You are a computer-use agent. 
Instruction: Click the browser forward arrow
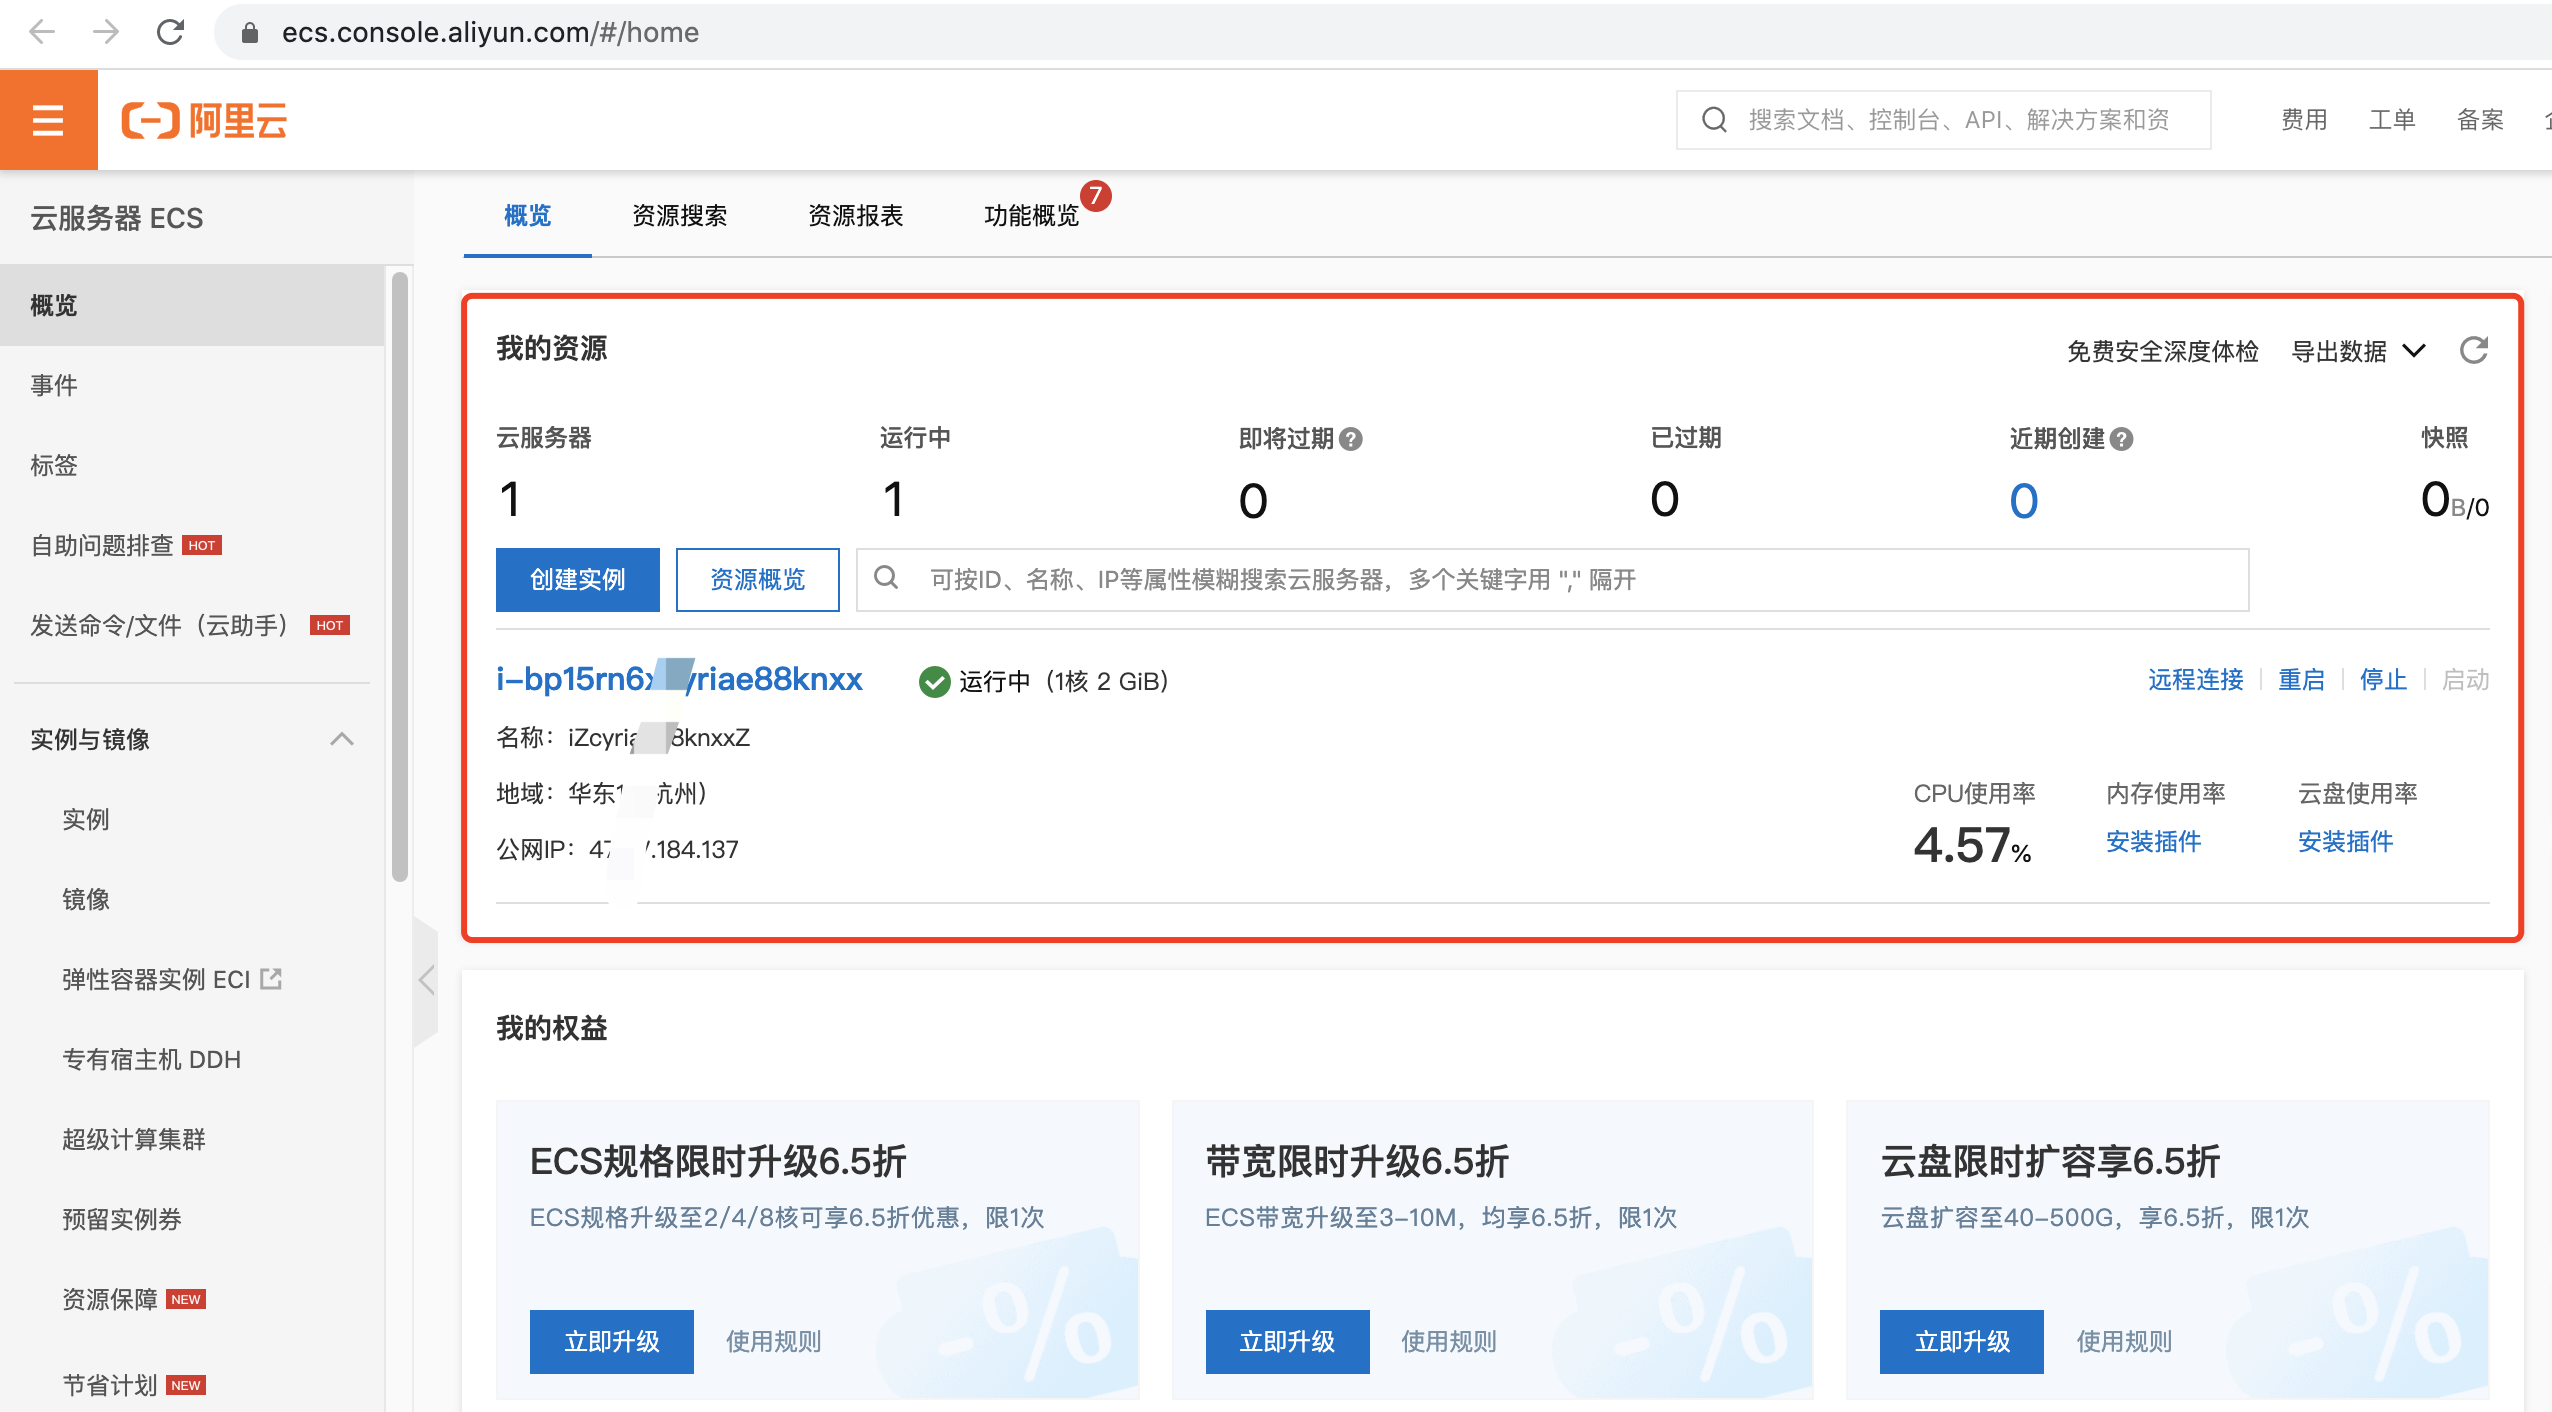point(106,32)
